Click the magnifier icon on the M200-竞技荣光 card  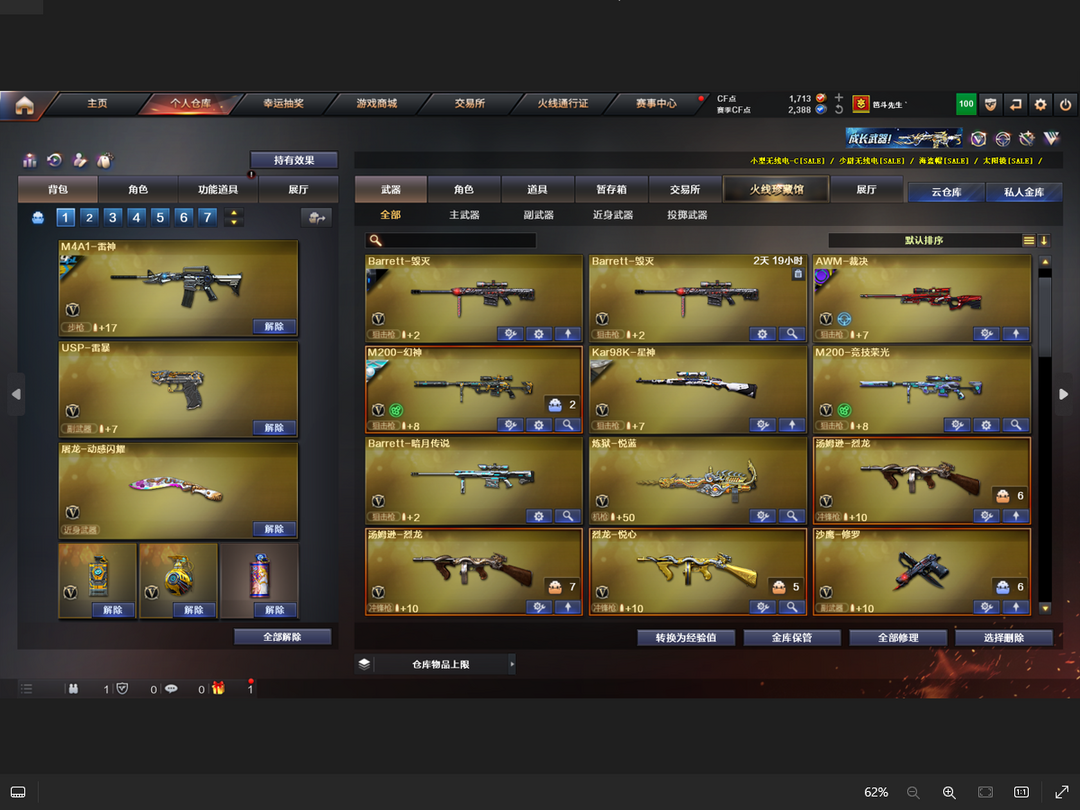[1016, 425]
